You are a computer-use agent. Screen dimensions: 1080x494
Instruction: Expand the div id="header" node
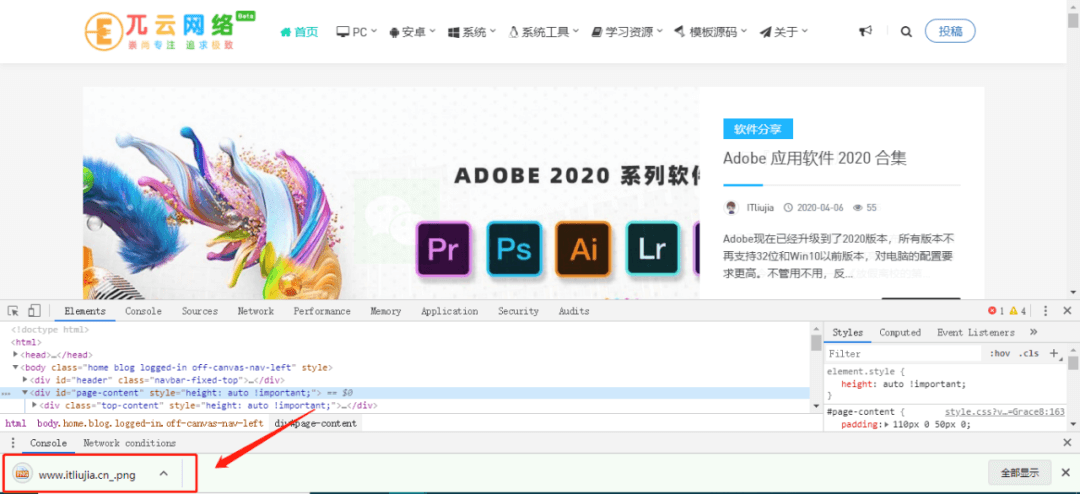[25, 380]
